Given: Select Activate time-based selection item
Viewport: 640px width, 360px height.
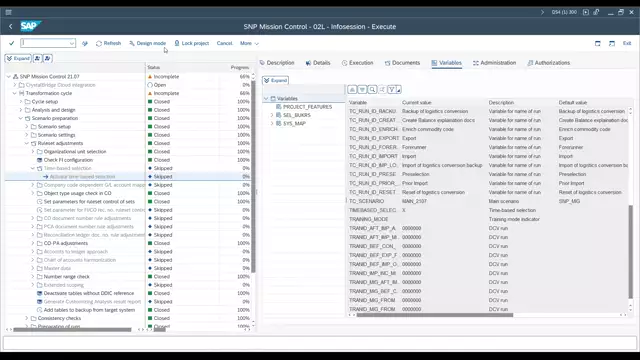Looking at the screenshot, I should click(82, 177).
